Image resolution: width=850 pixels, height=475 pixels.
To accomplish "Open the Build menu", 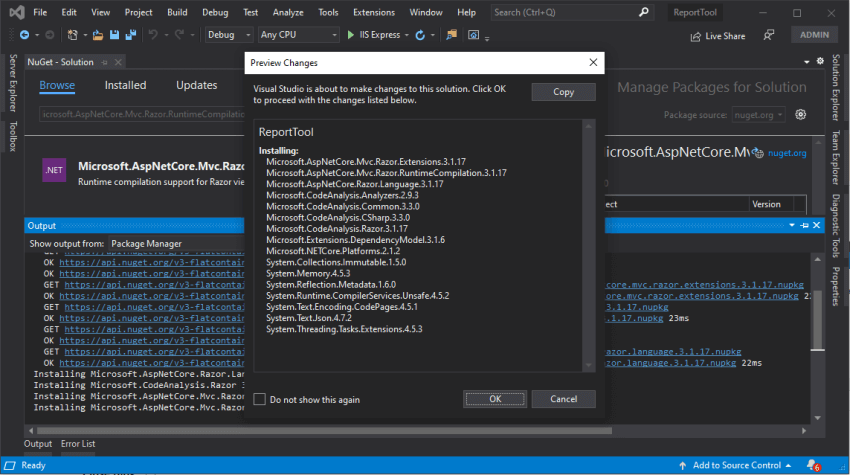I will point(177,12).
